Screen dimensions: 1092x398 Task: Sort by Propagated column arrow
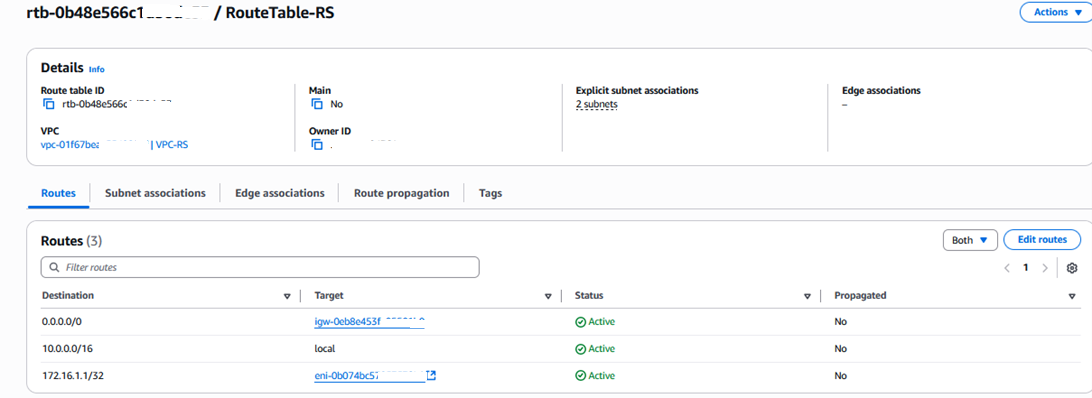1072,296
